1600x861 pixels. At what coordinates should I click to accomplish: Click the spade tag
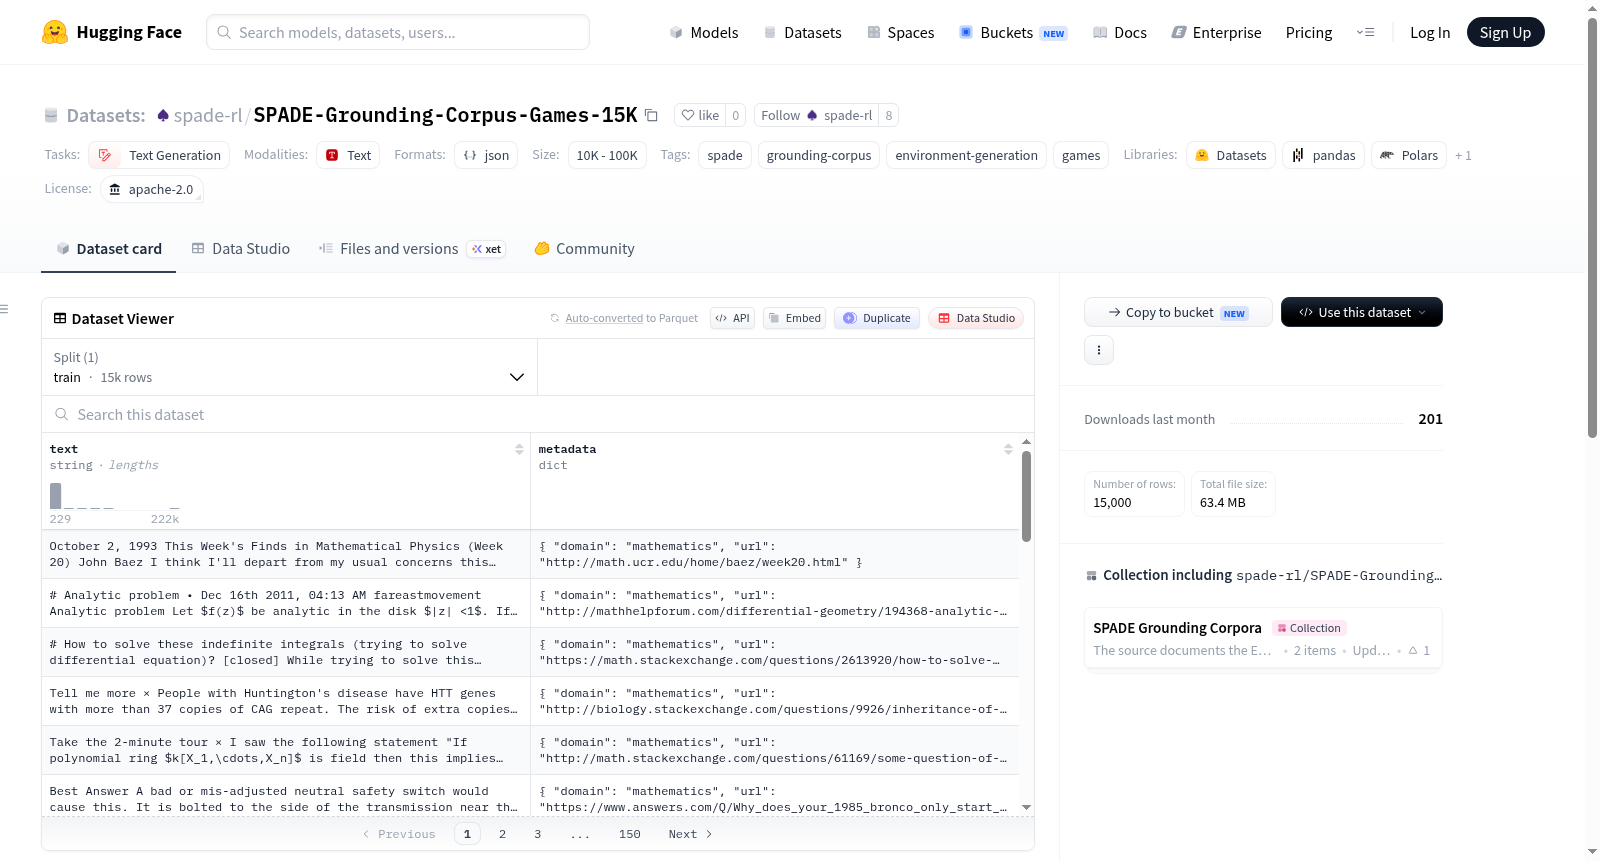pos(725,155)
